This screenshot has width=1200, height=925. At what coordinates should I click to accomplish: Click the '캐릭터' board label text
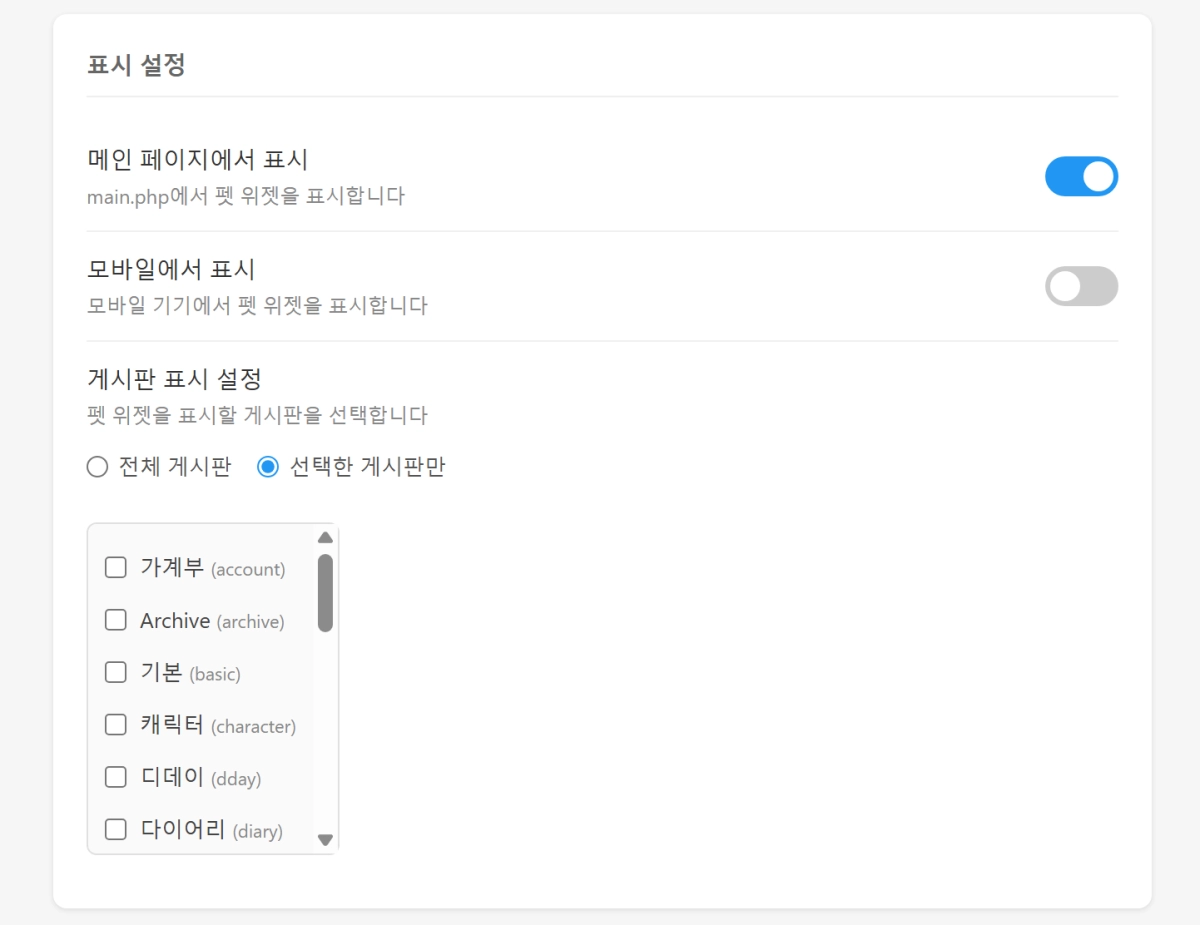[x=172, y=725]
